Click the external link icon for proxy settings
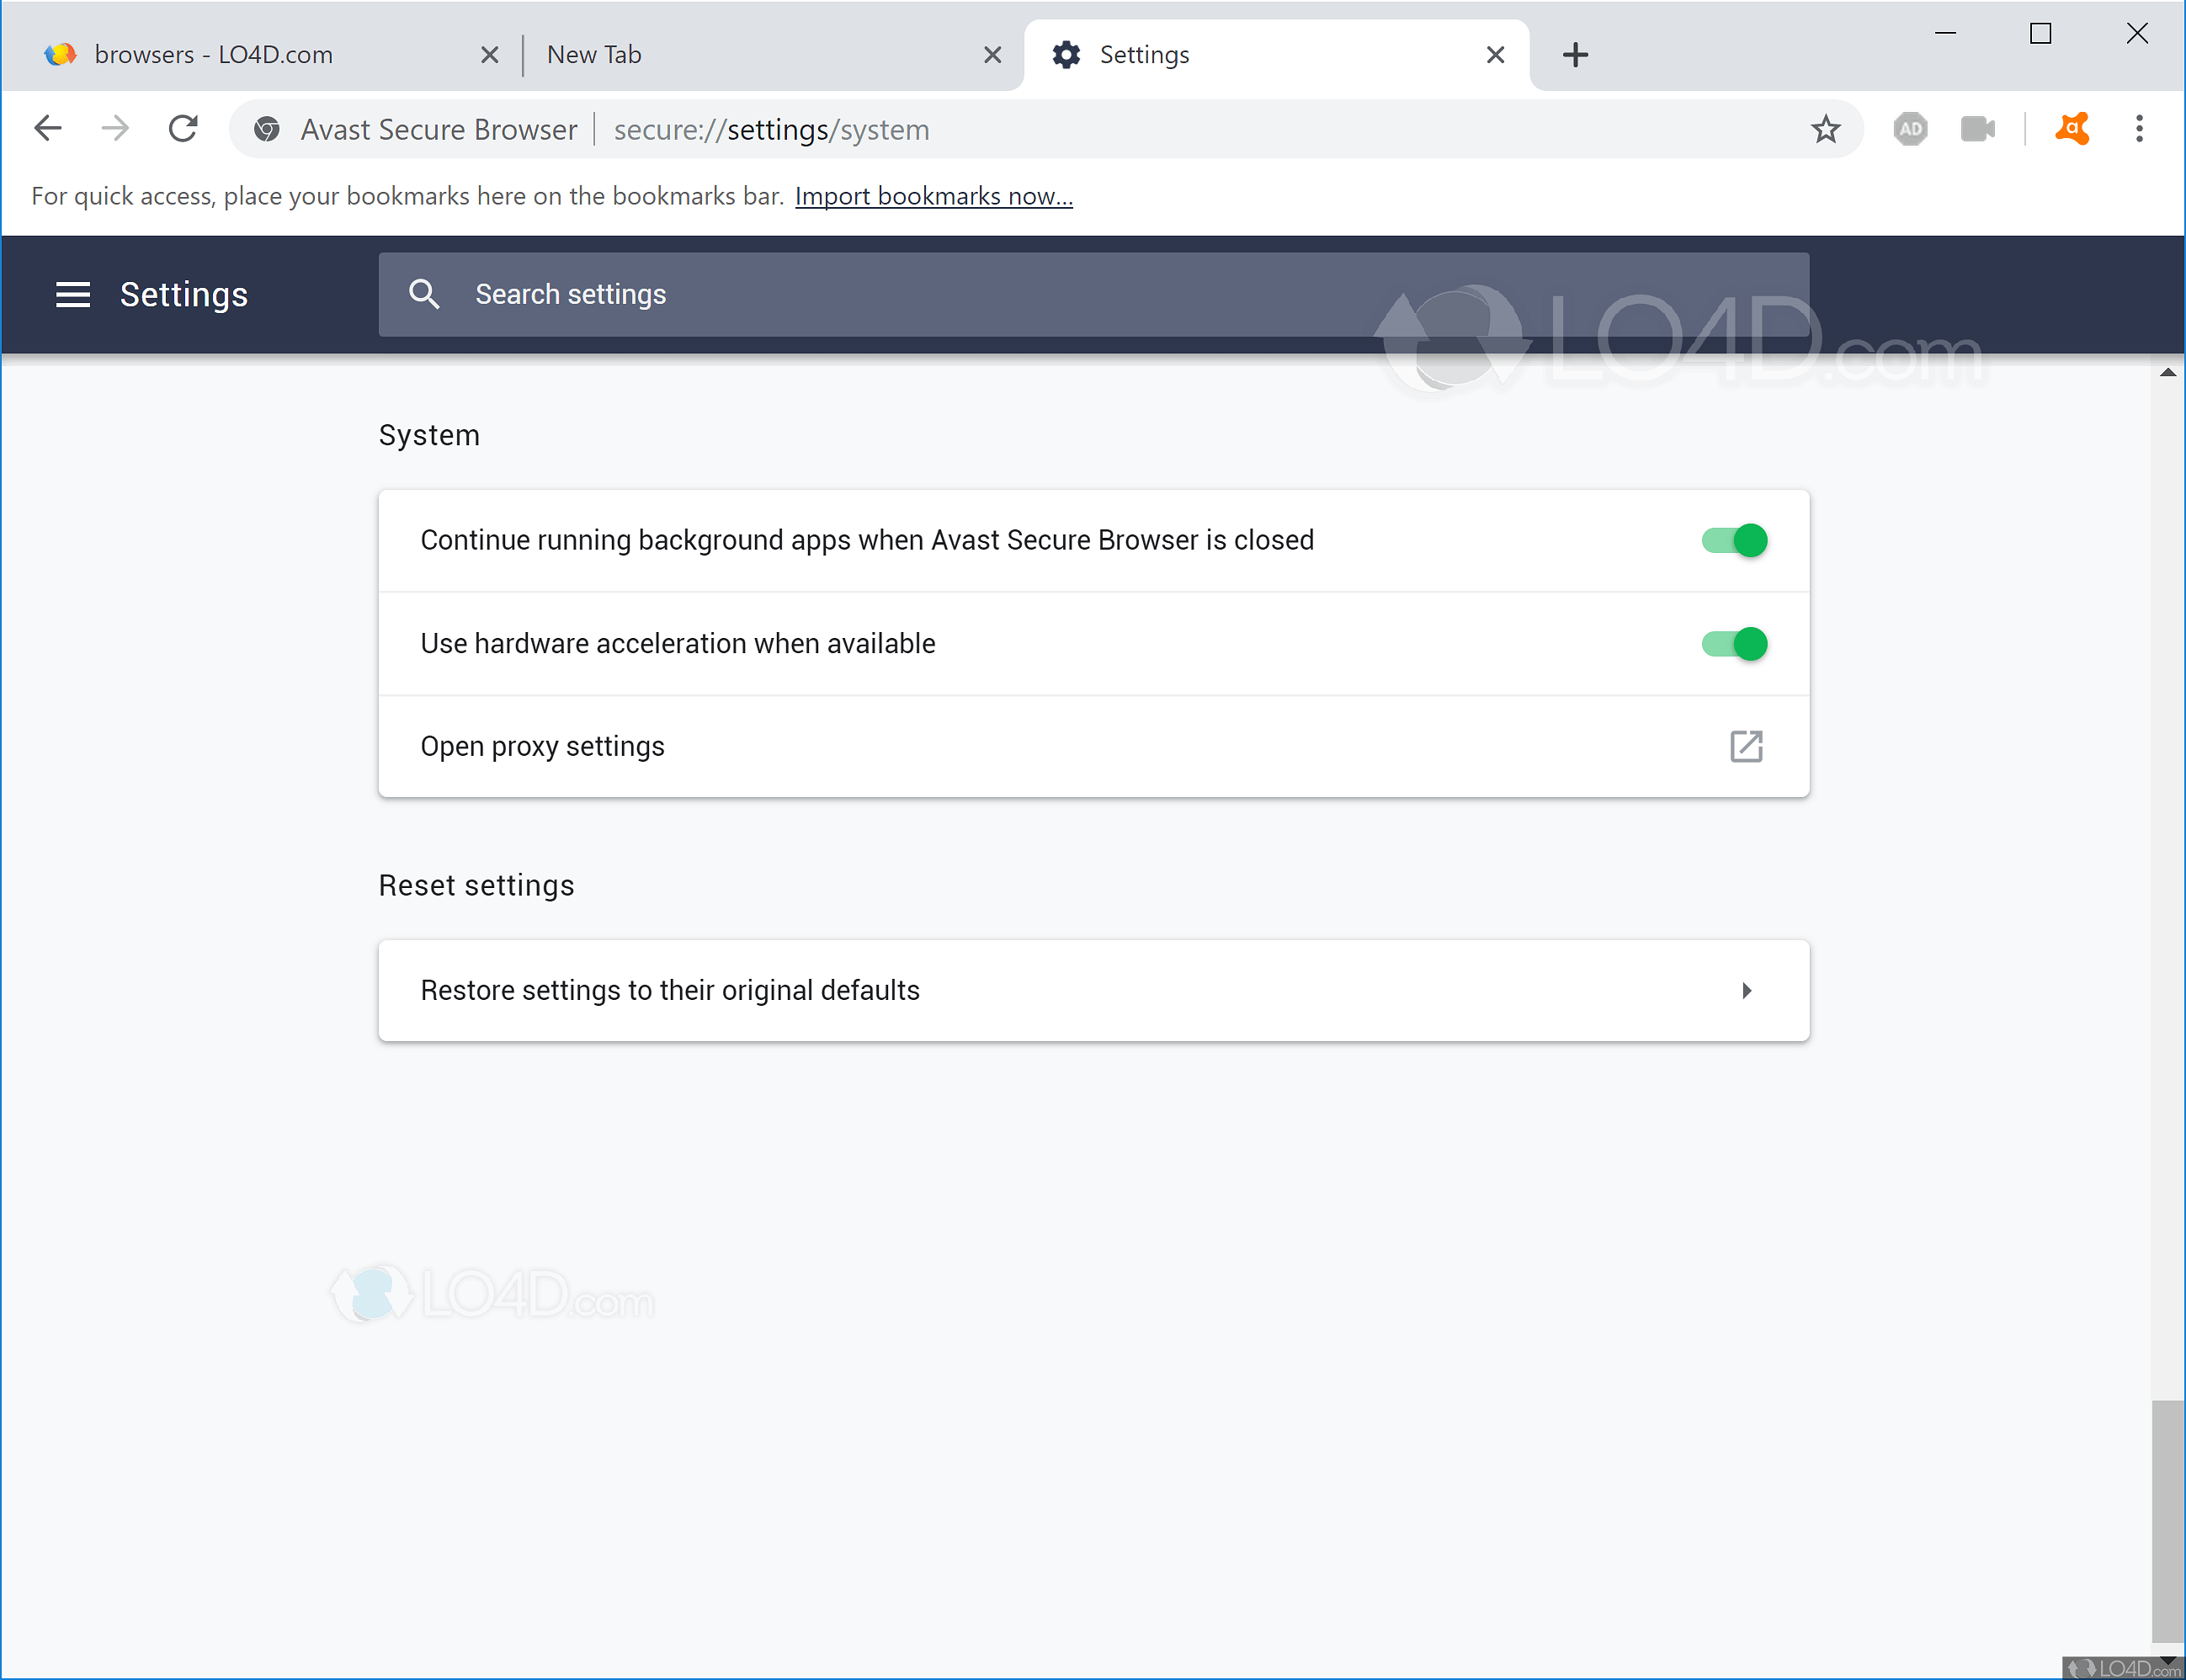 (1746, 746)
